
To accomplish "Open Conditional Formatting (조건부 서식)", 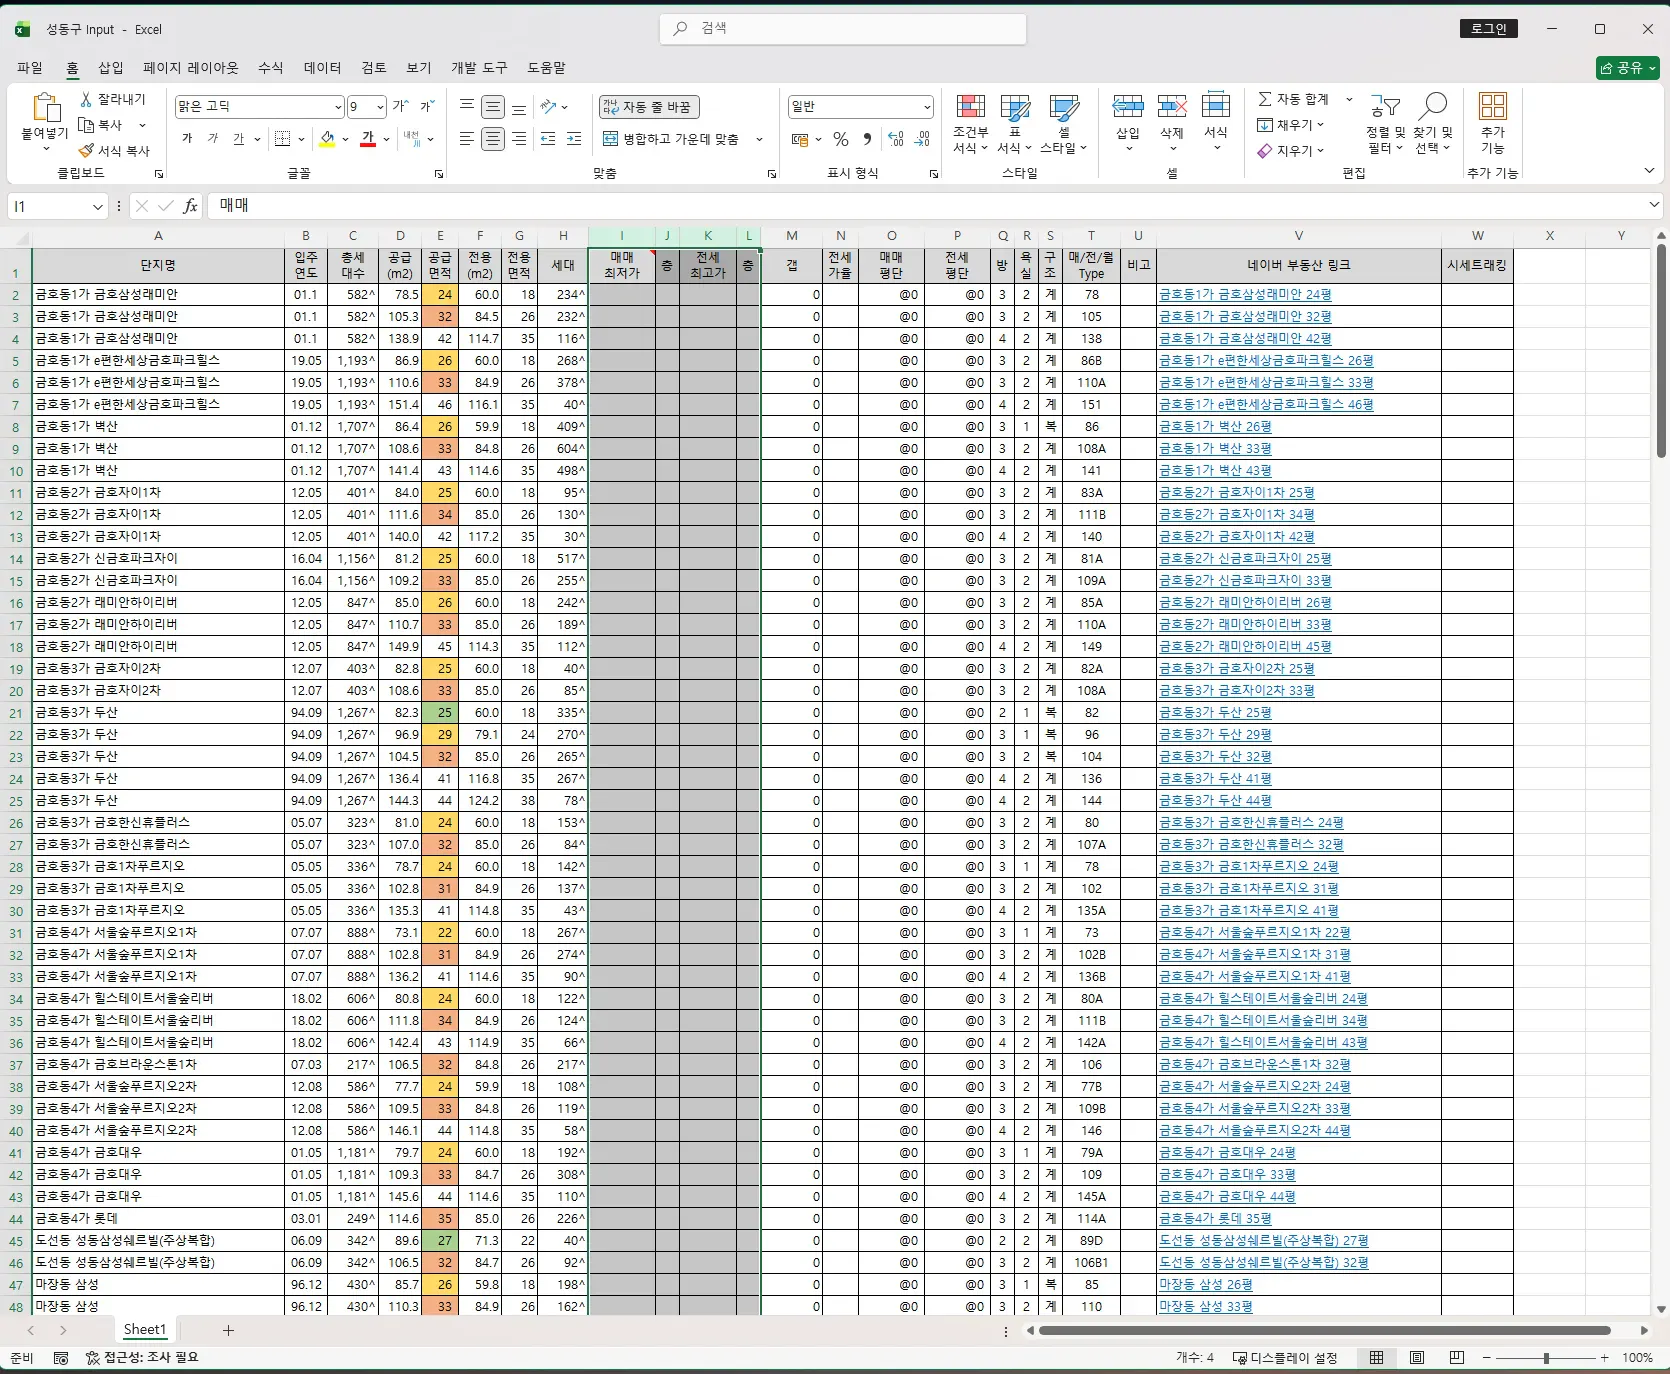I will (x=970, y=125).
